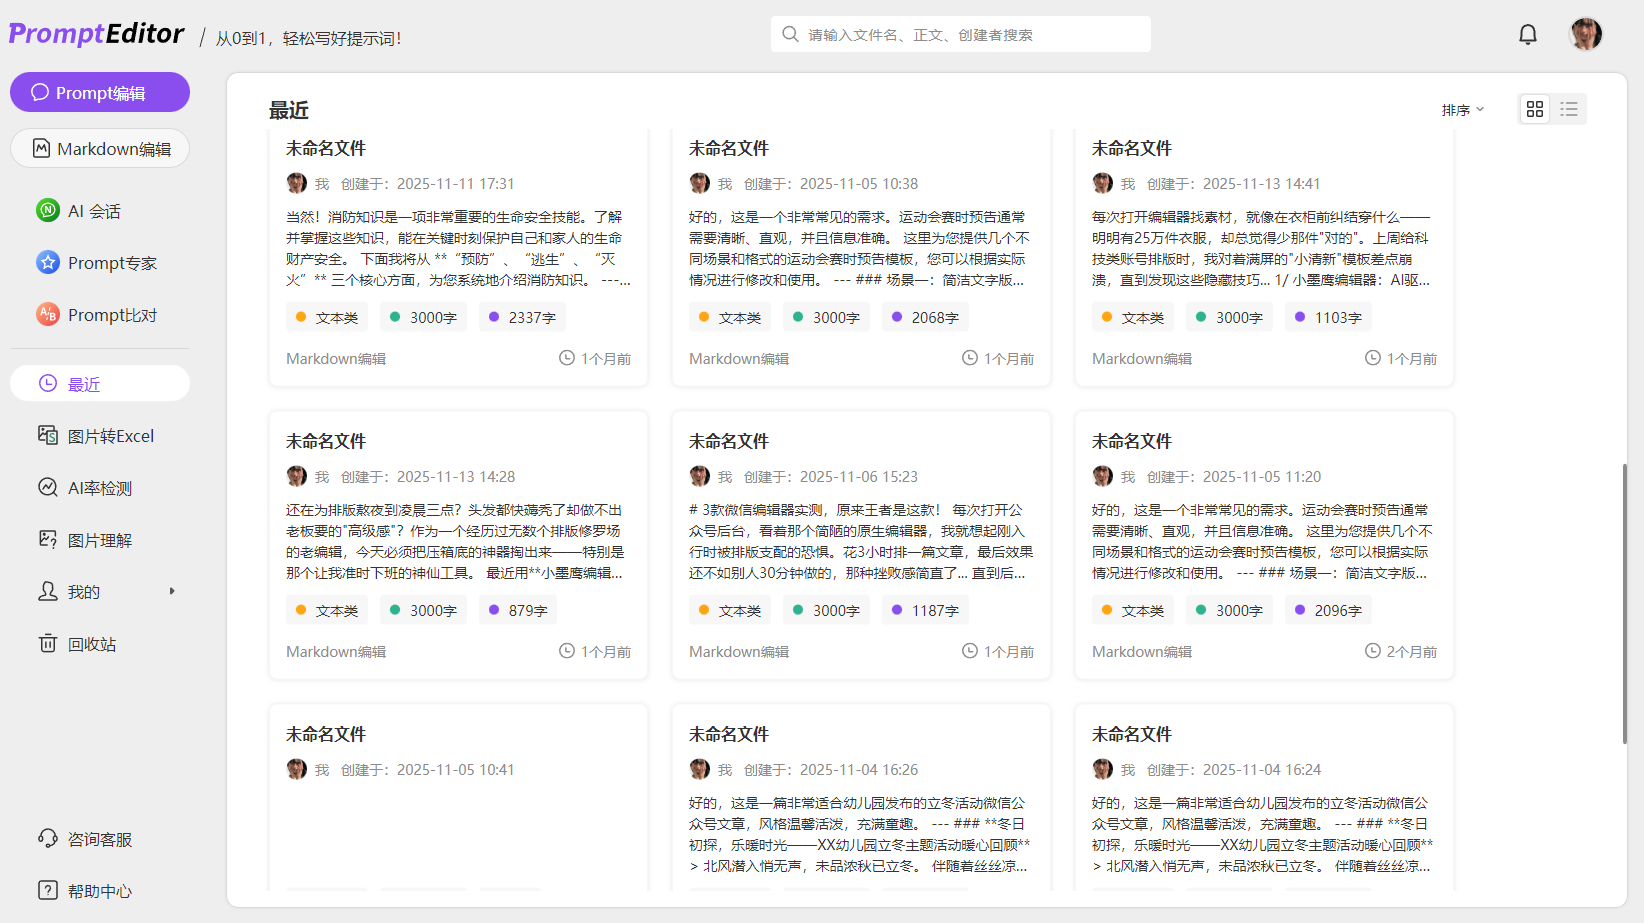Open 图片理解 in sidebar
Image resolution: width=1644 pixels, height=923 pixels.
[x=99, y=540]
